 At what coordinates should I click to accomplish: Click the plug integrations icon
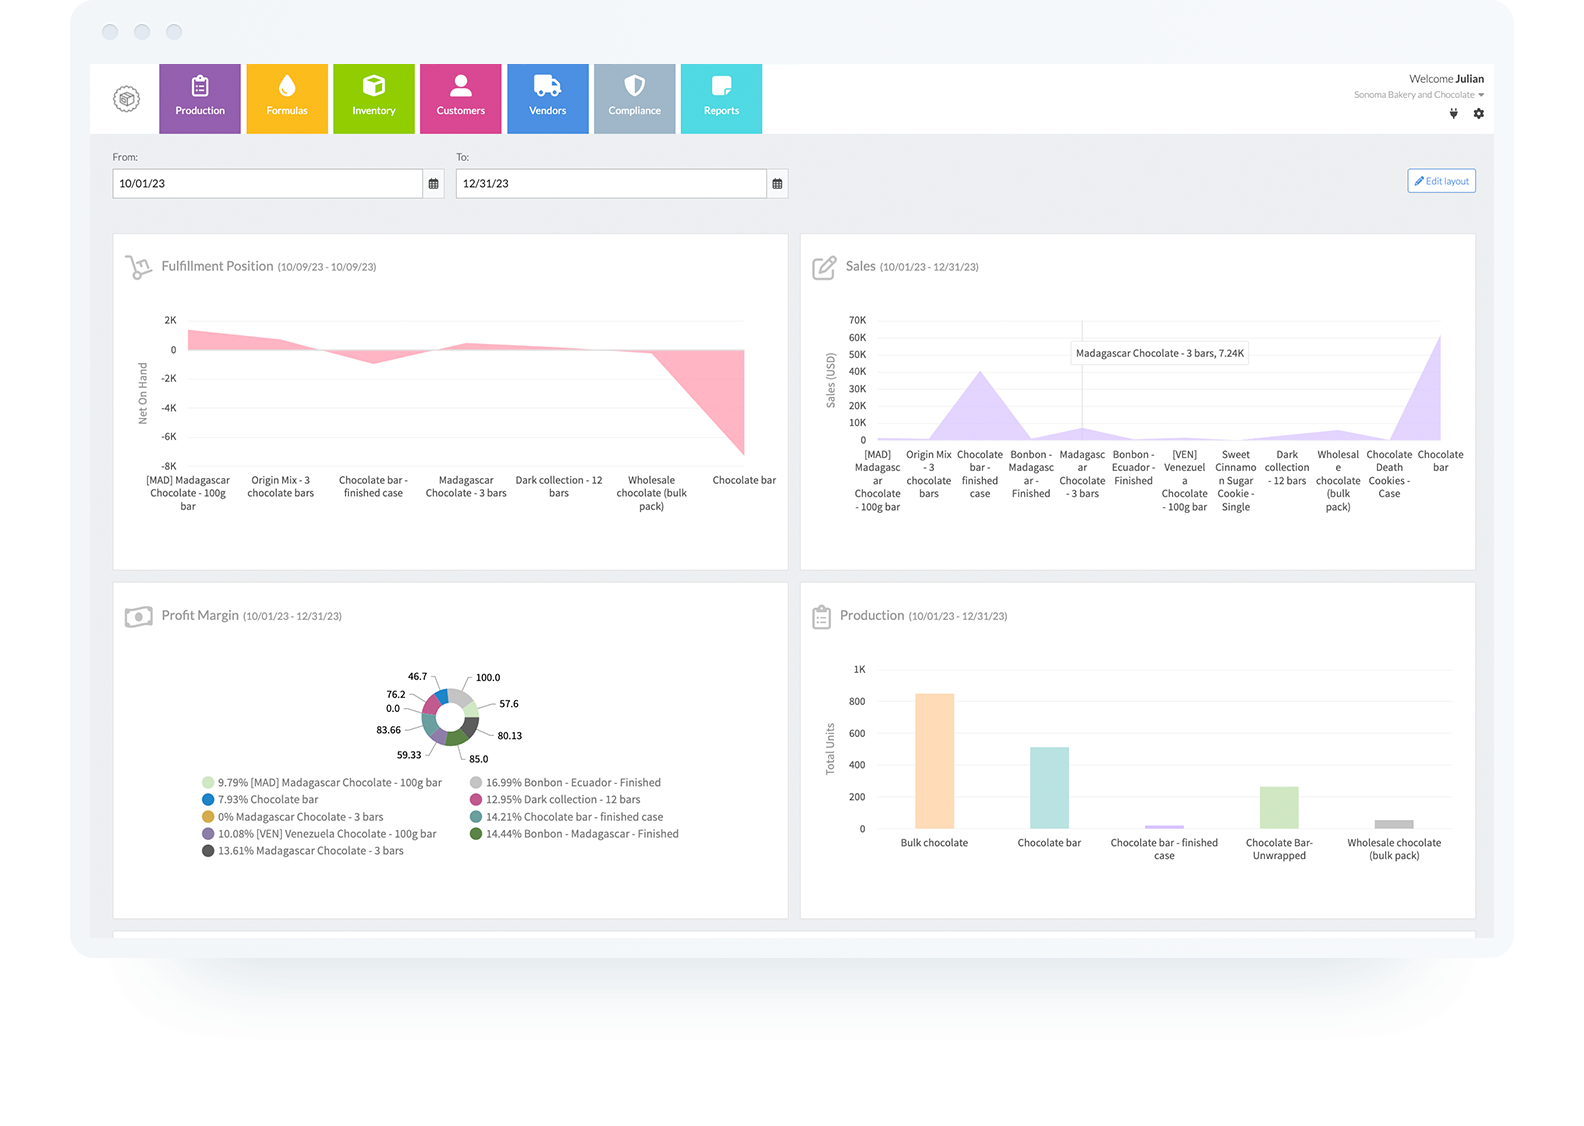(x=1453, y=114)
